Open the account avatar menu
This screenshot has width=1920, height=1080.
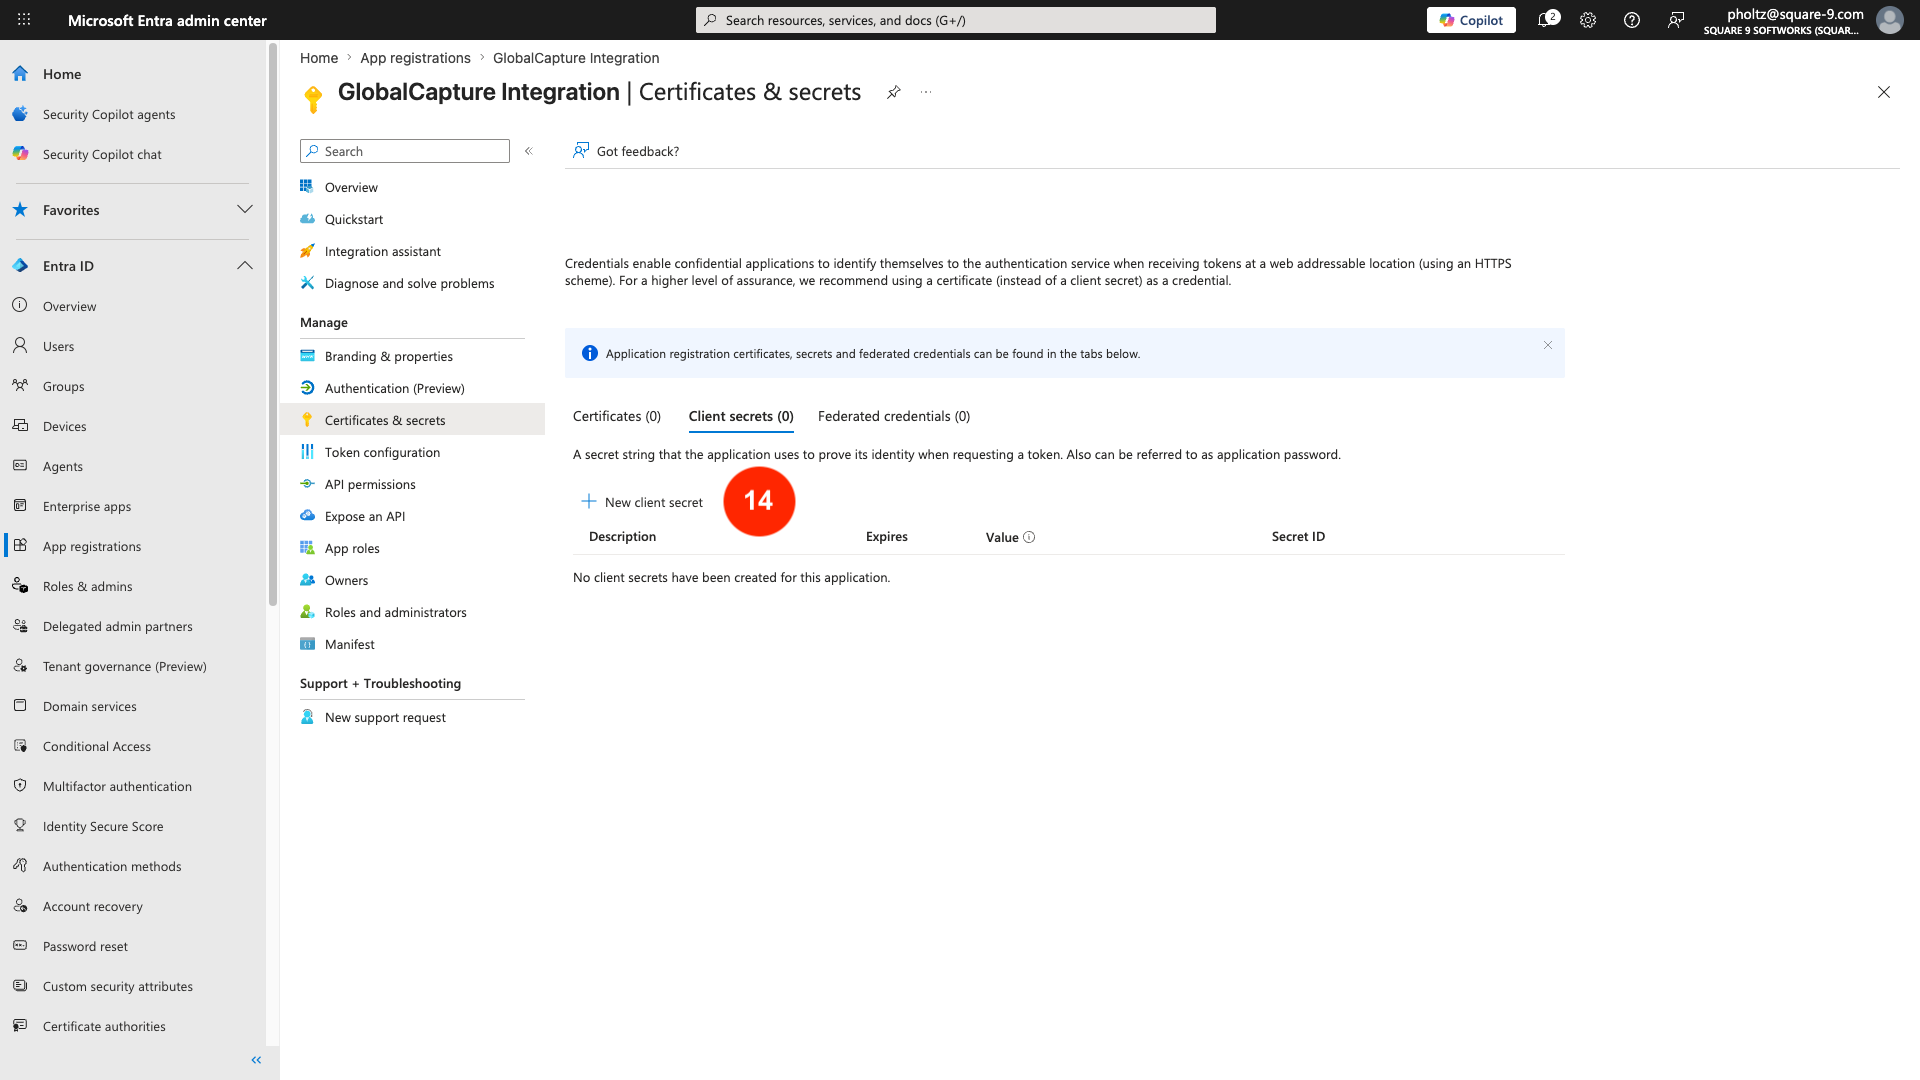[x=1889, y=20]
